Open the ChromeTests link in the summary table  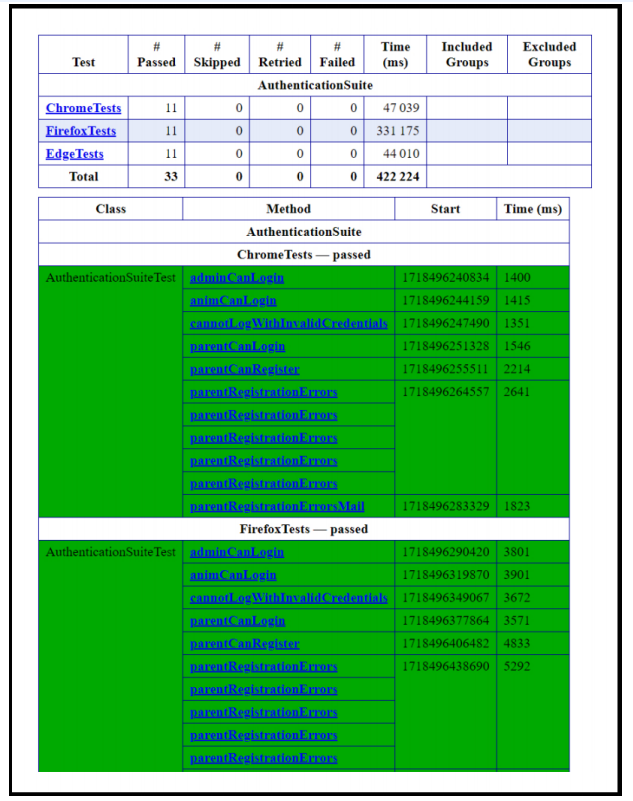click(x=83, y=108)
